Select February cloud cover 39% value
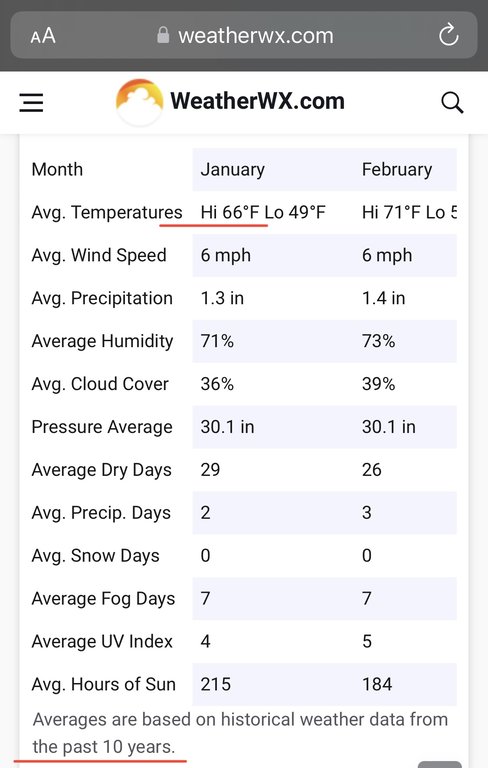This screenshot has height=768, width=488. (378, 384)
